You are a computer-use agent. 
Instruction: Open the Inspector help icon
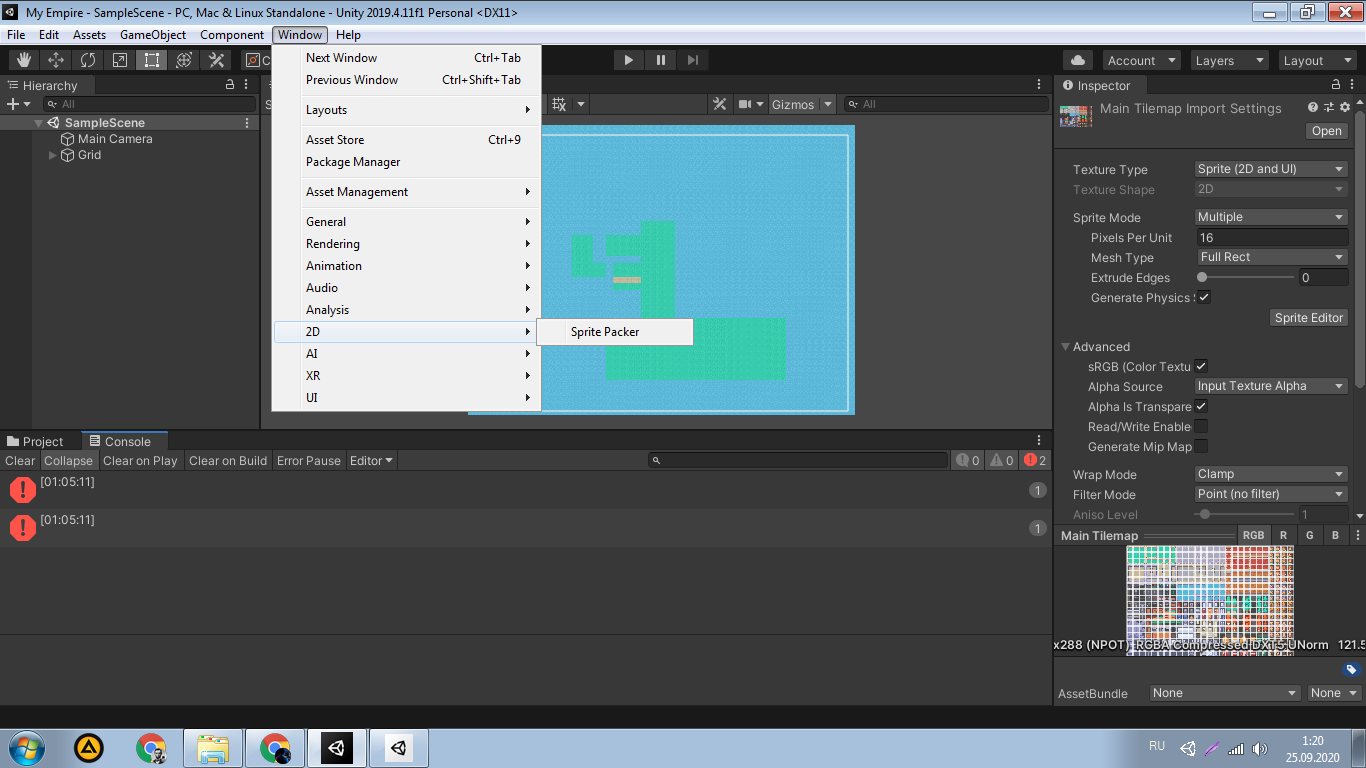[1313, 107]
